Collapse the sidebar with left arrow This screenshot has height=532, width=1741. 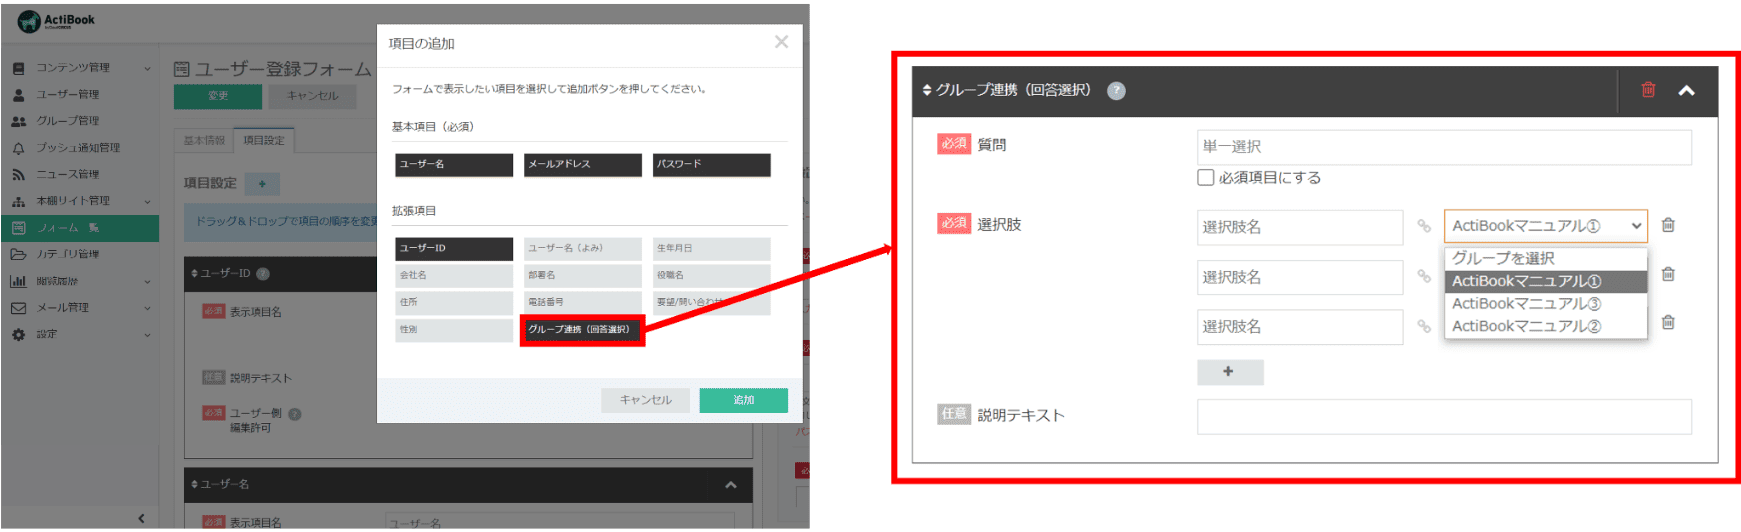tap(141, 518)
